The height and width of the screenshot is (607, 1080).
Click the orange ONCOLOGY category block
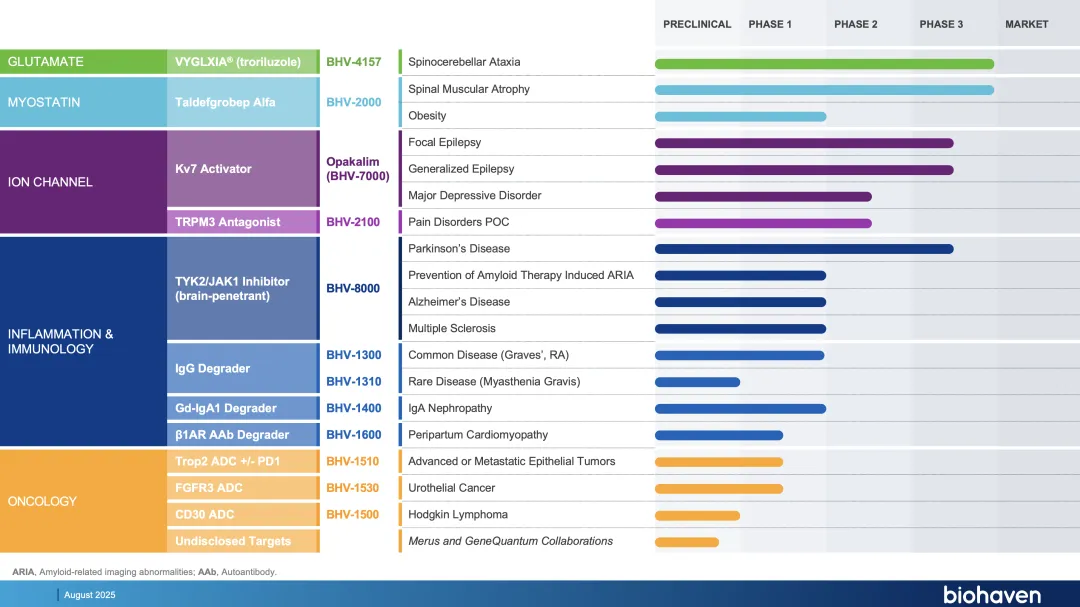pos(83,501)
